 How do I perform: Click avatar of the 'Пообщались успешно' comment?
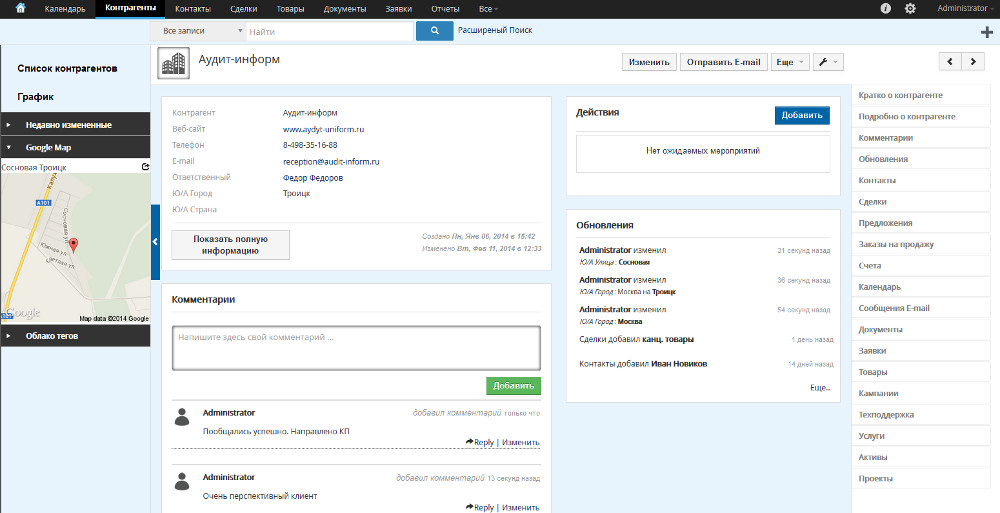click(x=182, y=417)
